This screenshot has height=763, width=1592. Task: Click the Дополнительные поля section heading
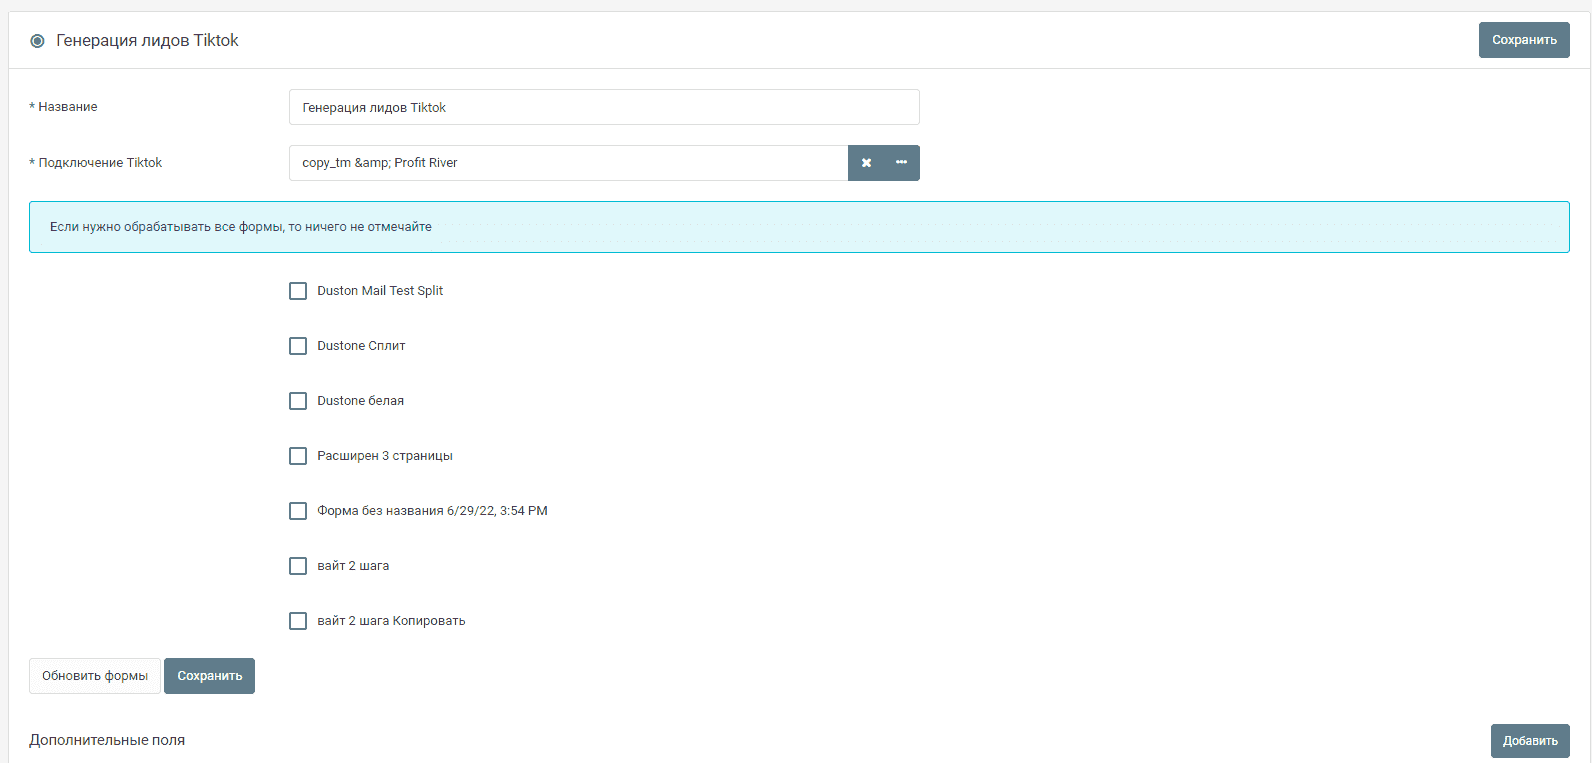tap(107, 740)
